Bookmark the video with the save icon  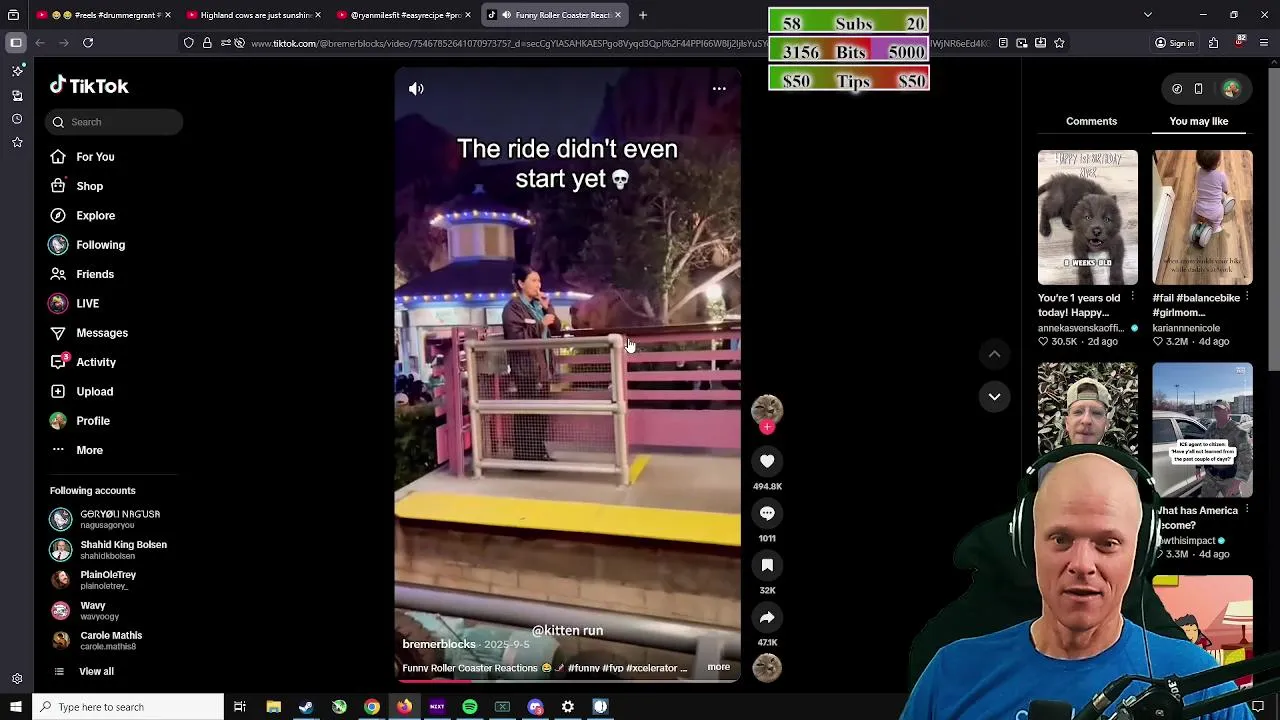tap(767, 565)
